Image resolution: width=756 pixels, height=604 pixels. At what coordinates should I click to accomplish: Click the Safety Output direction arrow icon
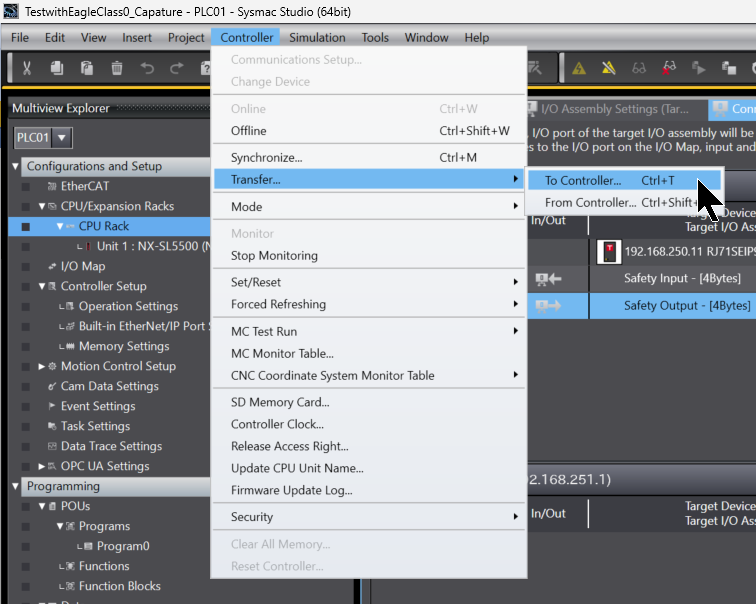[549, 306]
